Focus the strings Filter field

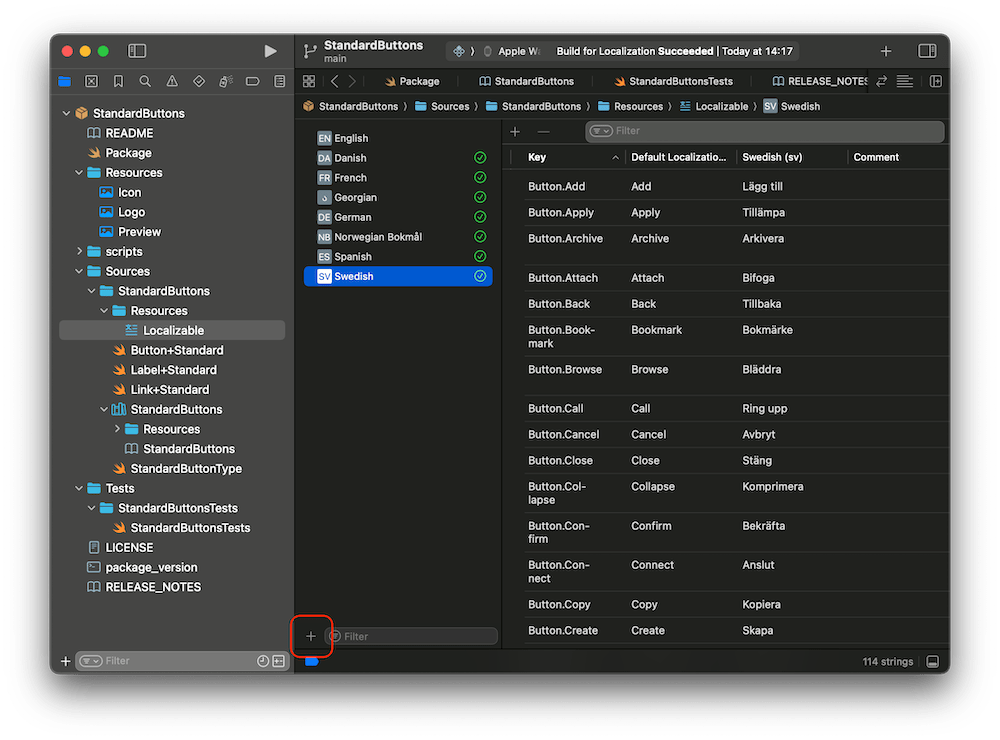point(765,131)
